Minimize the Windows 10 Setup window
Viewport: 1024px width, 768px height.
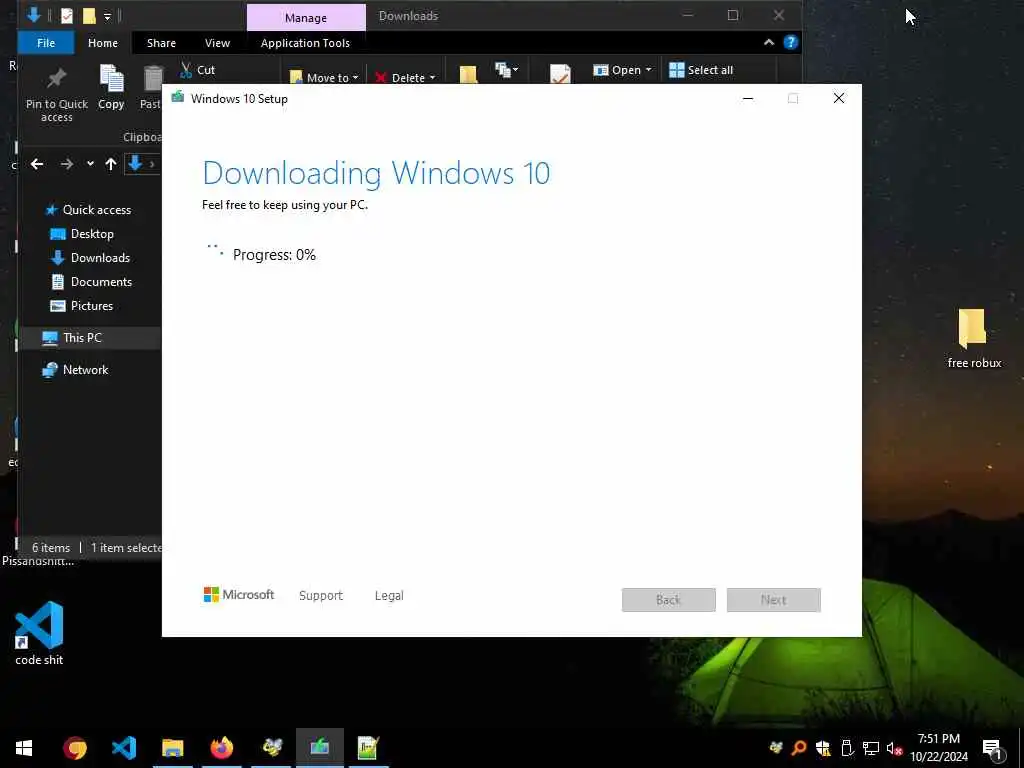pyautogui.click(x=748, y=99)
